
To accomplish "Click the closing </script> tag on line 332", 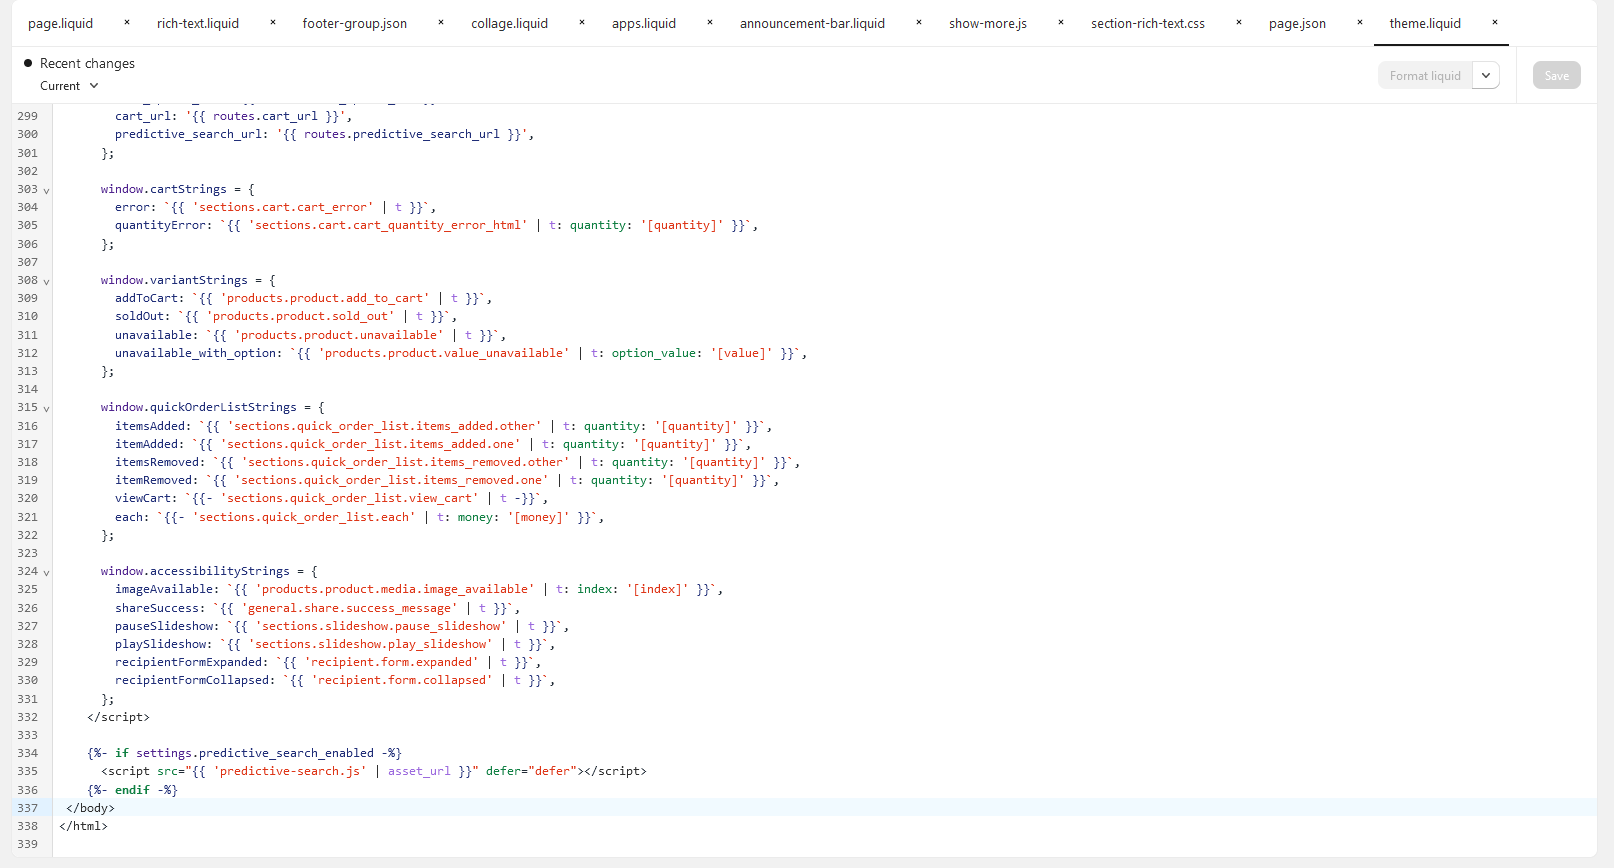I will click(x=118, y=717).
